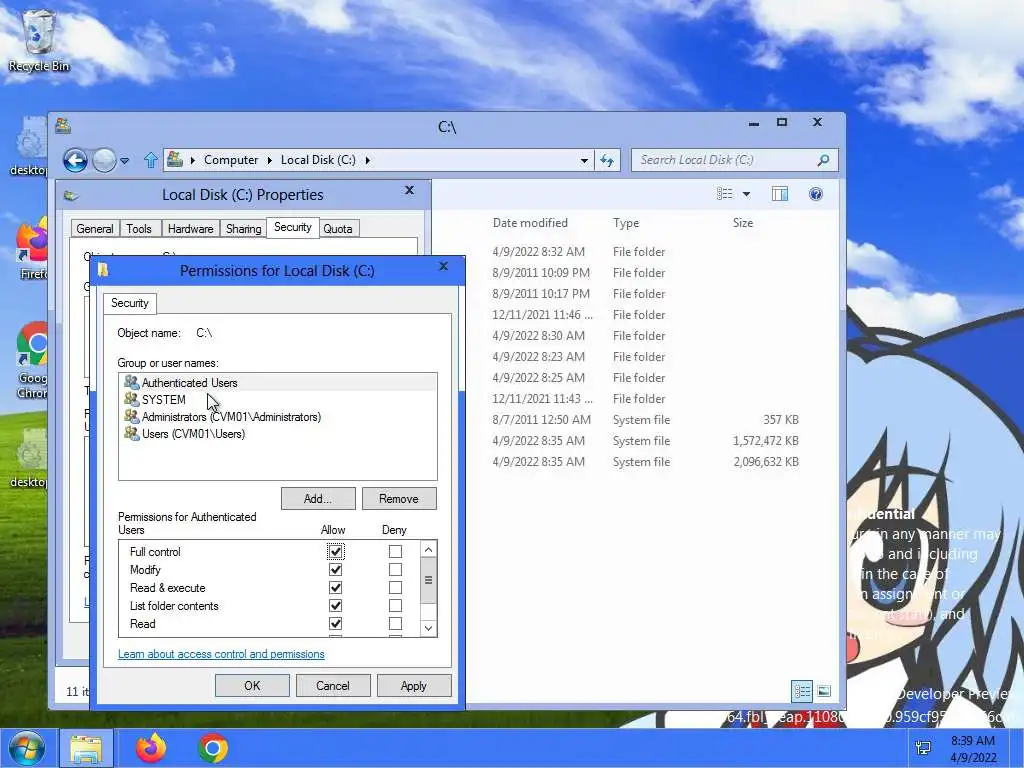This screenshot has height=768, width=1024.
Task: Check Deny box for Full control
Action: point(395,551)
